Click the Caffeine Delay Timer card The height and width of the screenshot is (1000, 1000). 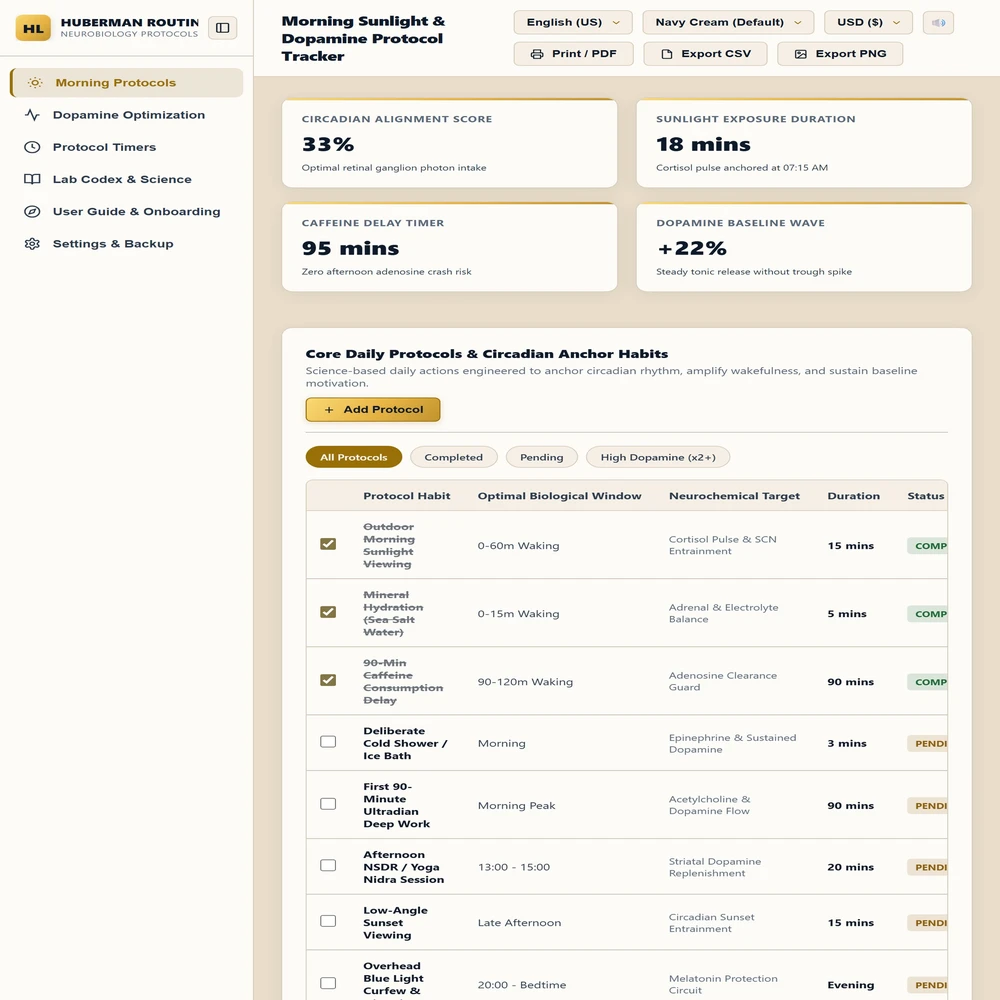450,247
